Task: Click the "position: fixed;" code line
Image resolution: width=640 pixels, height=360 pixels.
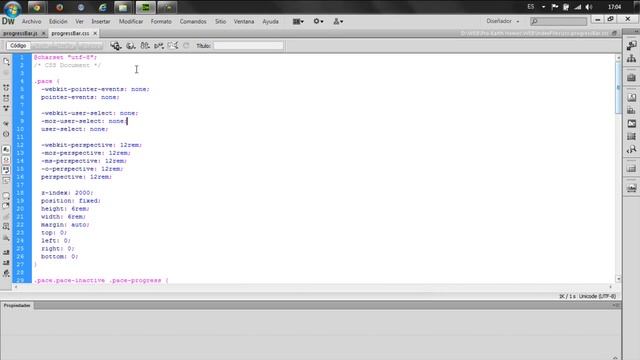Action: pyautogui.click(x=71, y=201)
